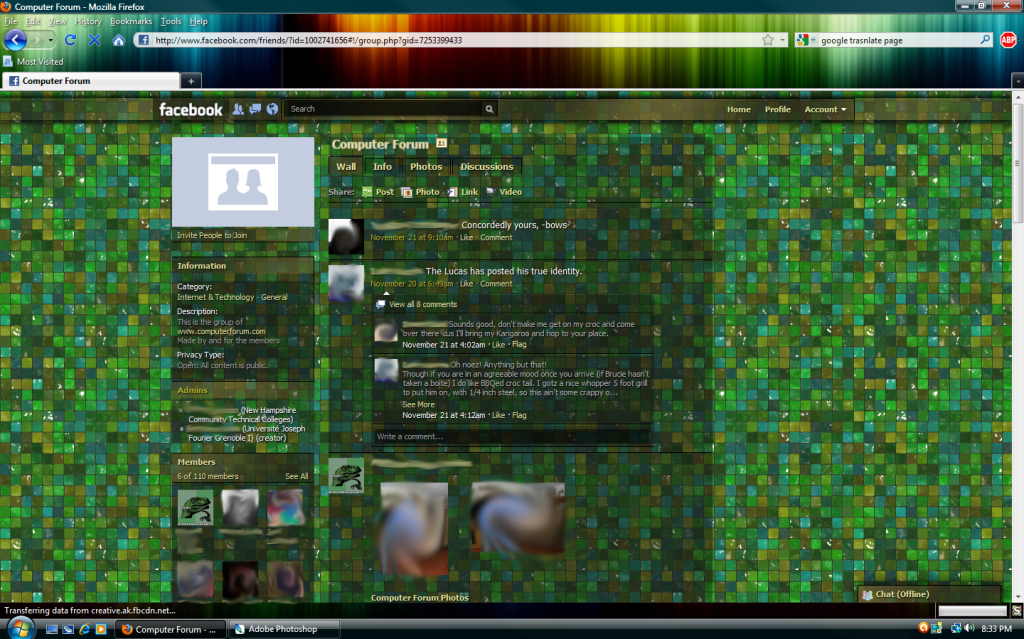
Task: Click the Facebook search magnifier button
Action: click(489, 109)
